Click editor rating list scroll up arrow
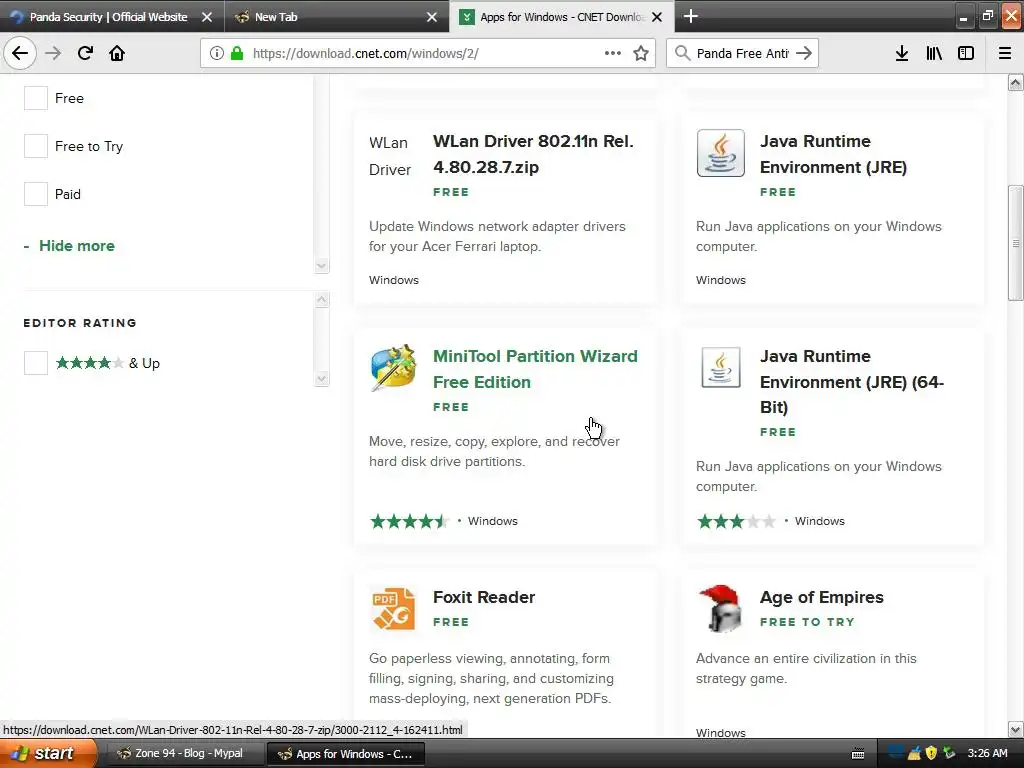 pos(321,300)
